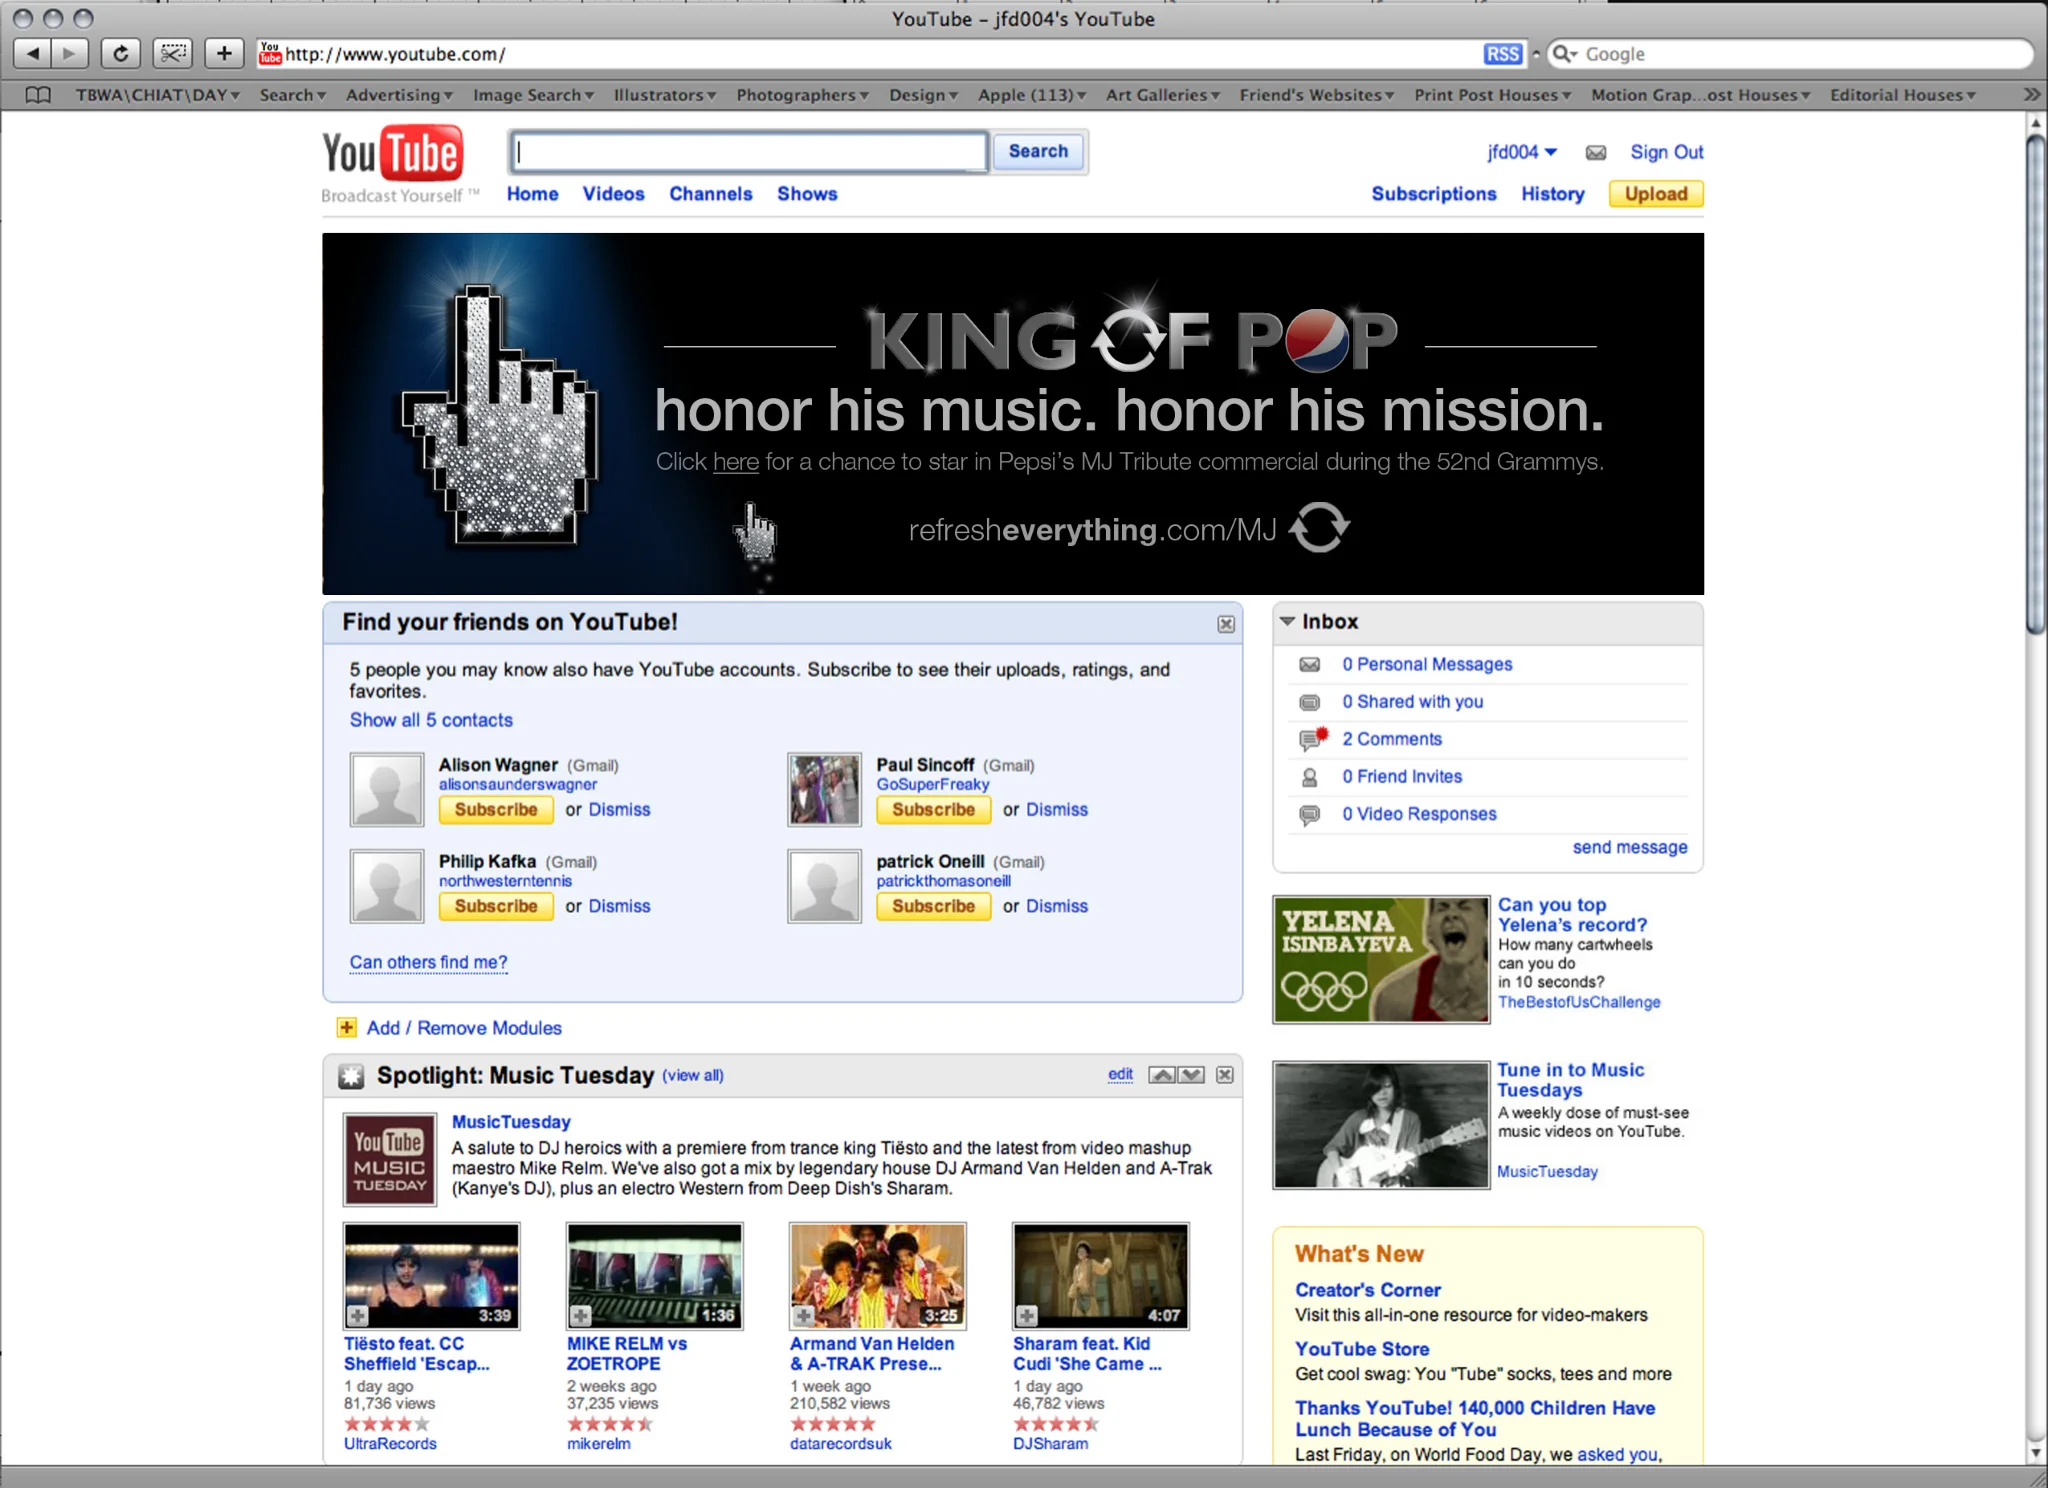This screenshot has height=1488, width=2048.
Task: Click Can others find me?
Action: [428, 962]
